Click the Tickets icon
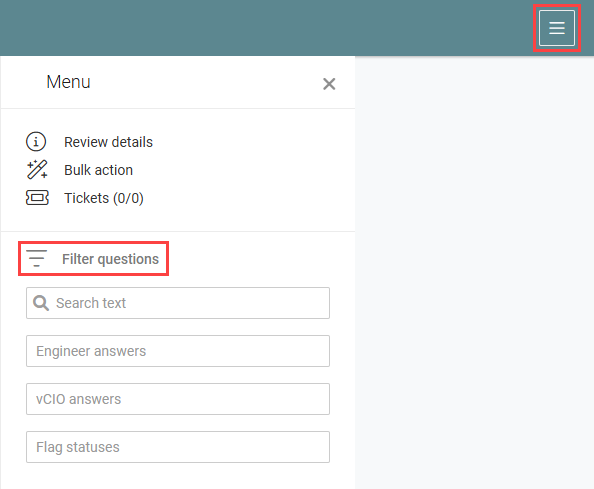This screenshot has width=594, height=489. 37,198
